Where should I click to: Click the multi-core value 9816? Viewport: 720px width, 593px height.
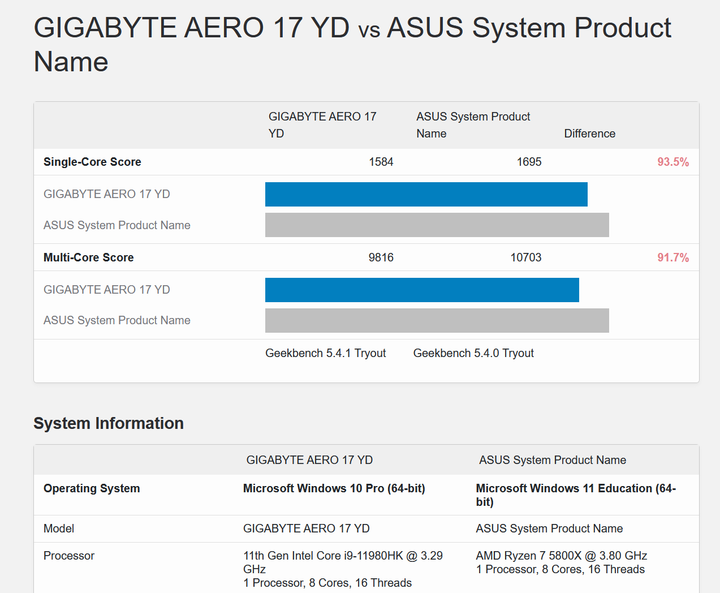point(381,258)
